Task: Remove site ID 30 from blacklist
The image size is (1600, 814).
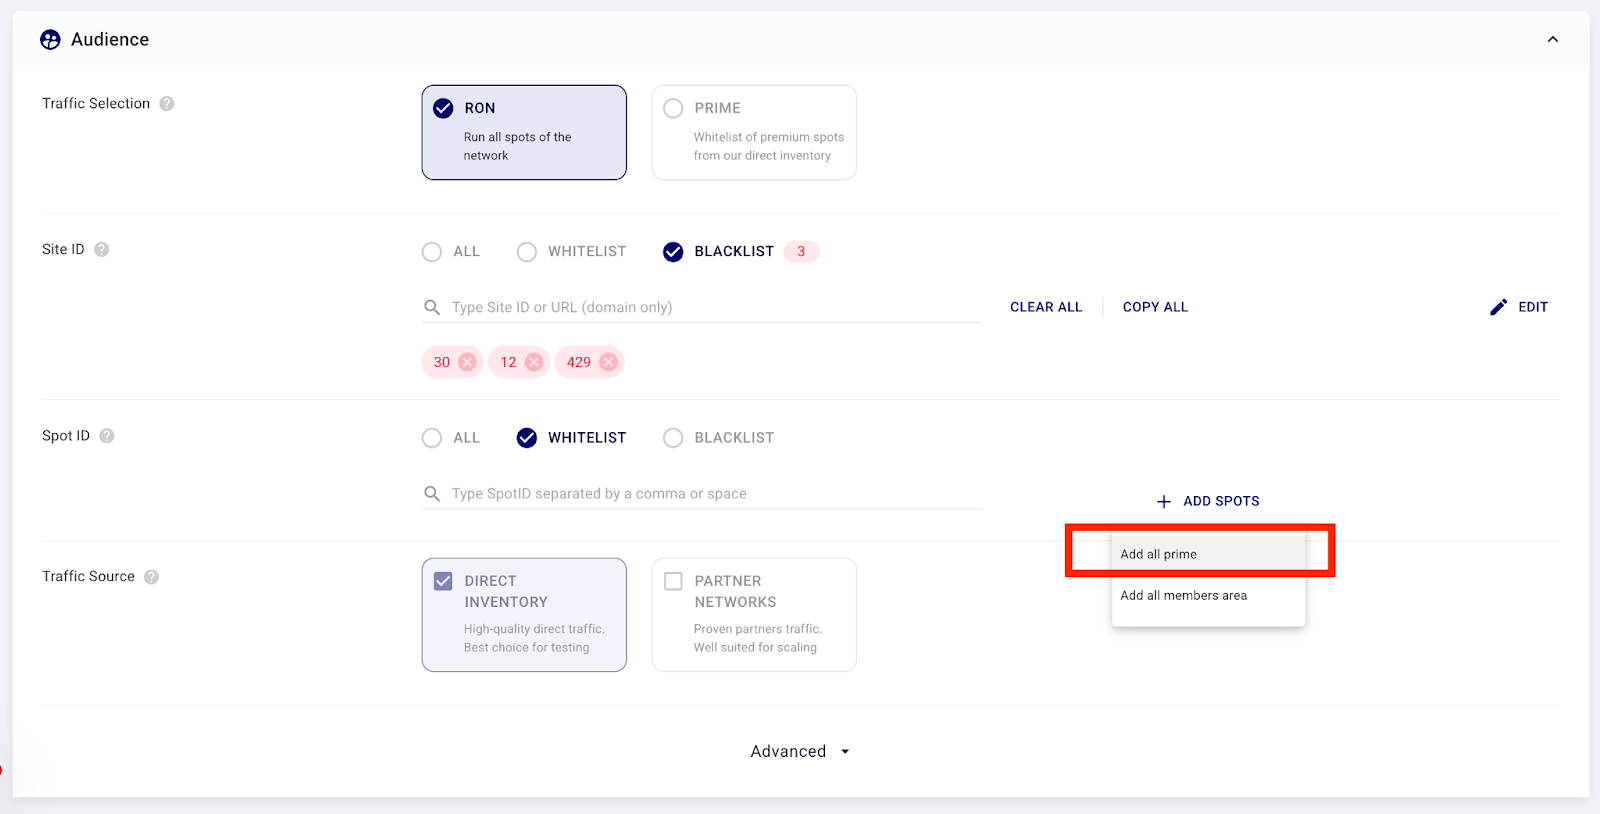Action: [x=467, y=362]
